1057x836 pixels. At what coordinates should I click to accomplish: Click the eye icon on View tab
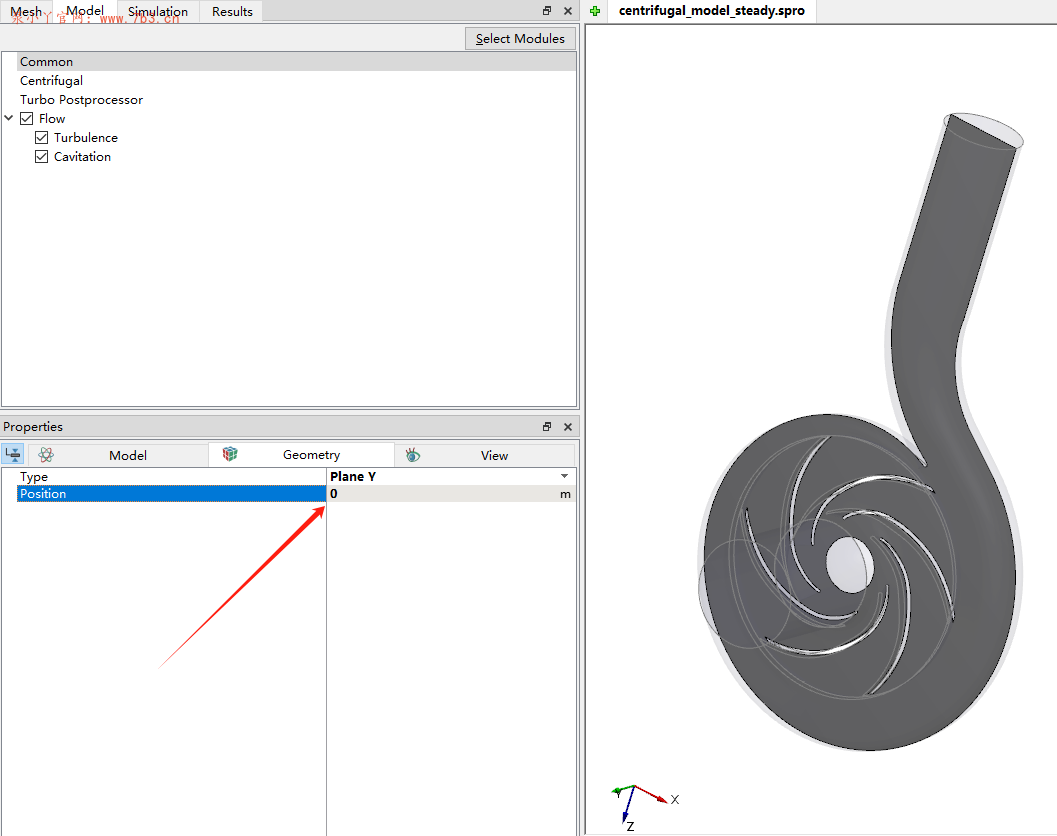413,455
